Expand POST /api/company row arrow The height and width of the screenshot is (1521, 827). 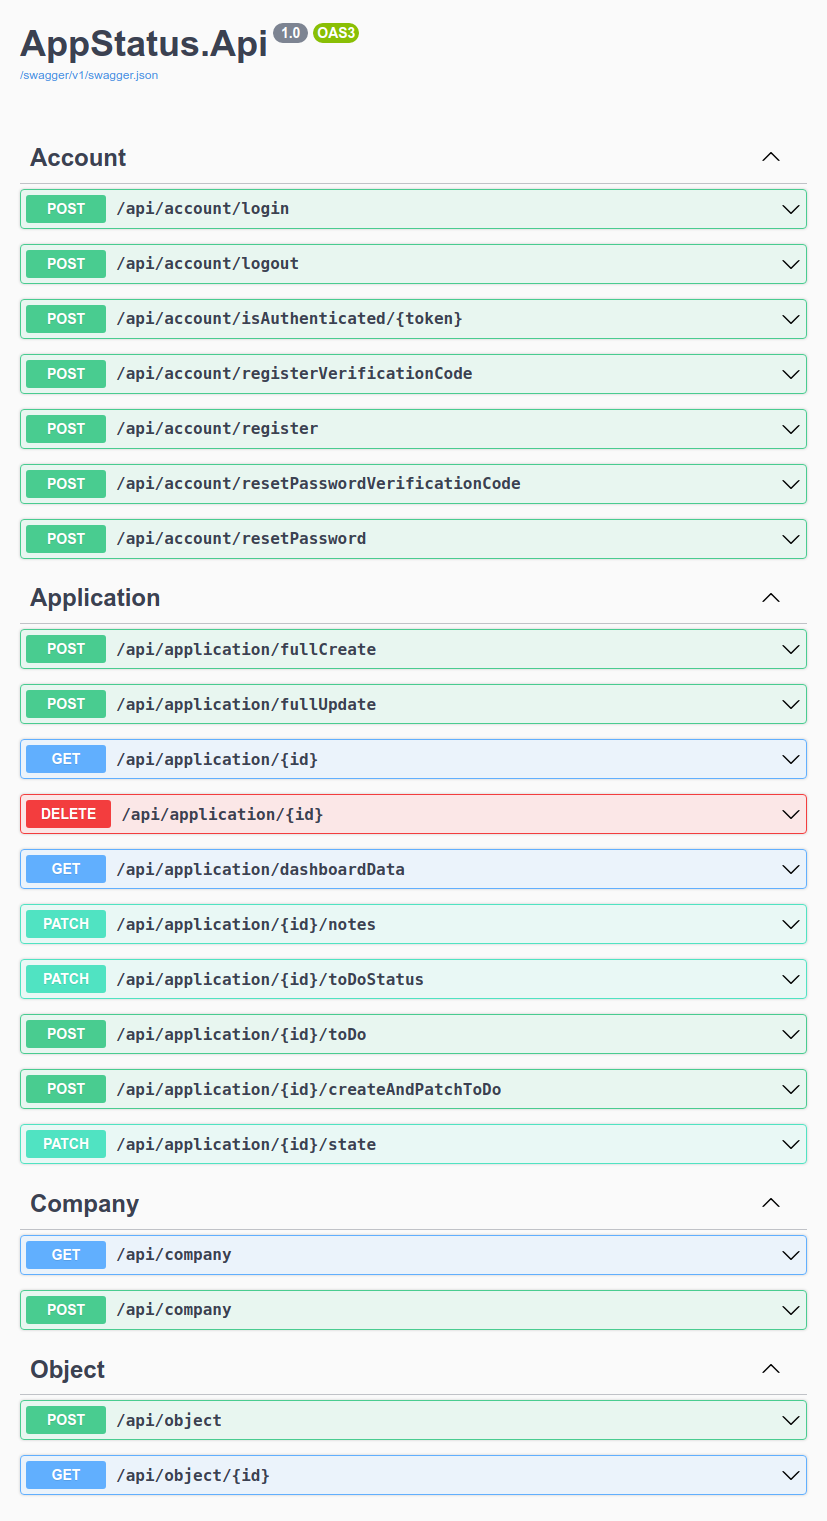791,1309
